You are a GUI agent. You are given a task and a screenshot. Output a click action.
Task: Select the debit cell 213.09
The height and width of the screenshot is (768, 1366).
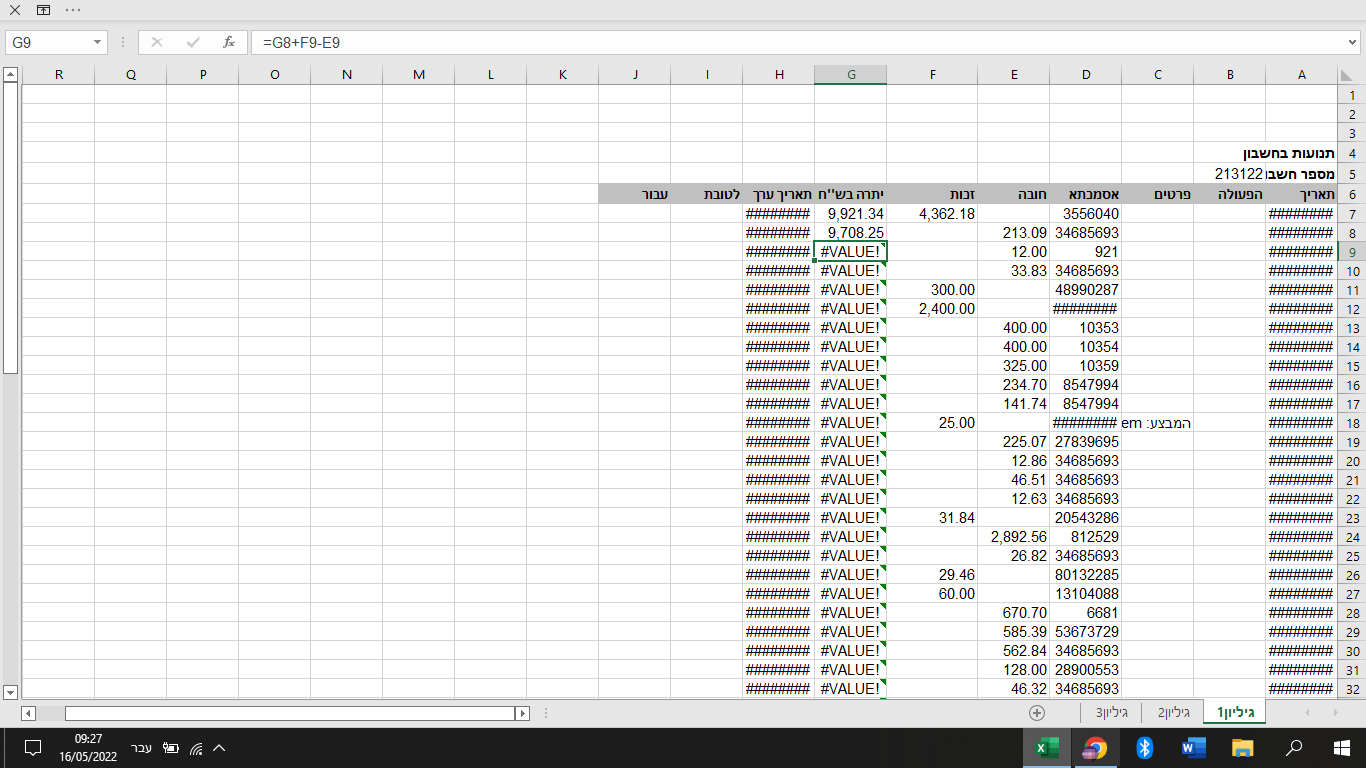click(1015, 233)
